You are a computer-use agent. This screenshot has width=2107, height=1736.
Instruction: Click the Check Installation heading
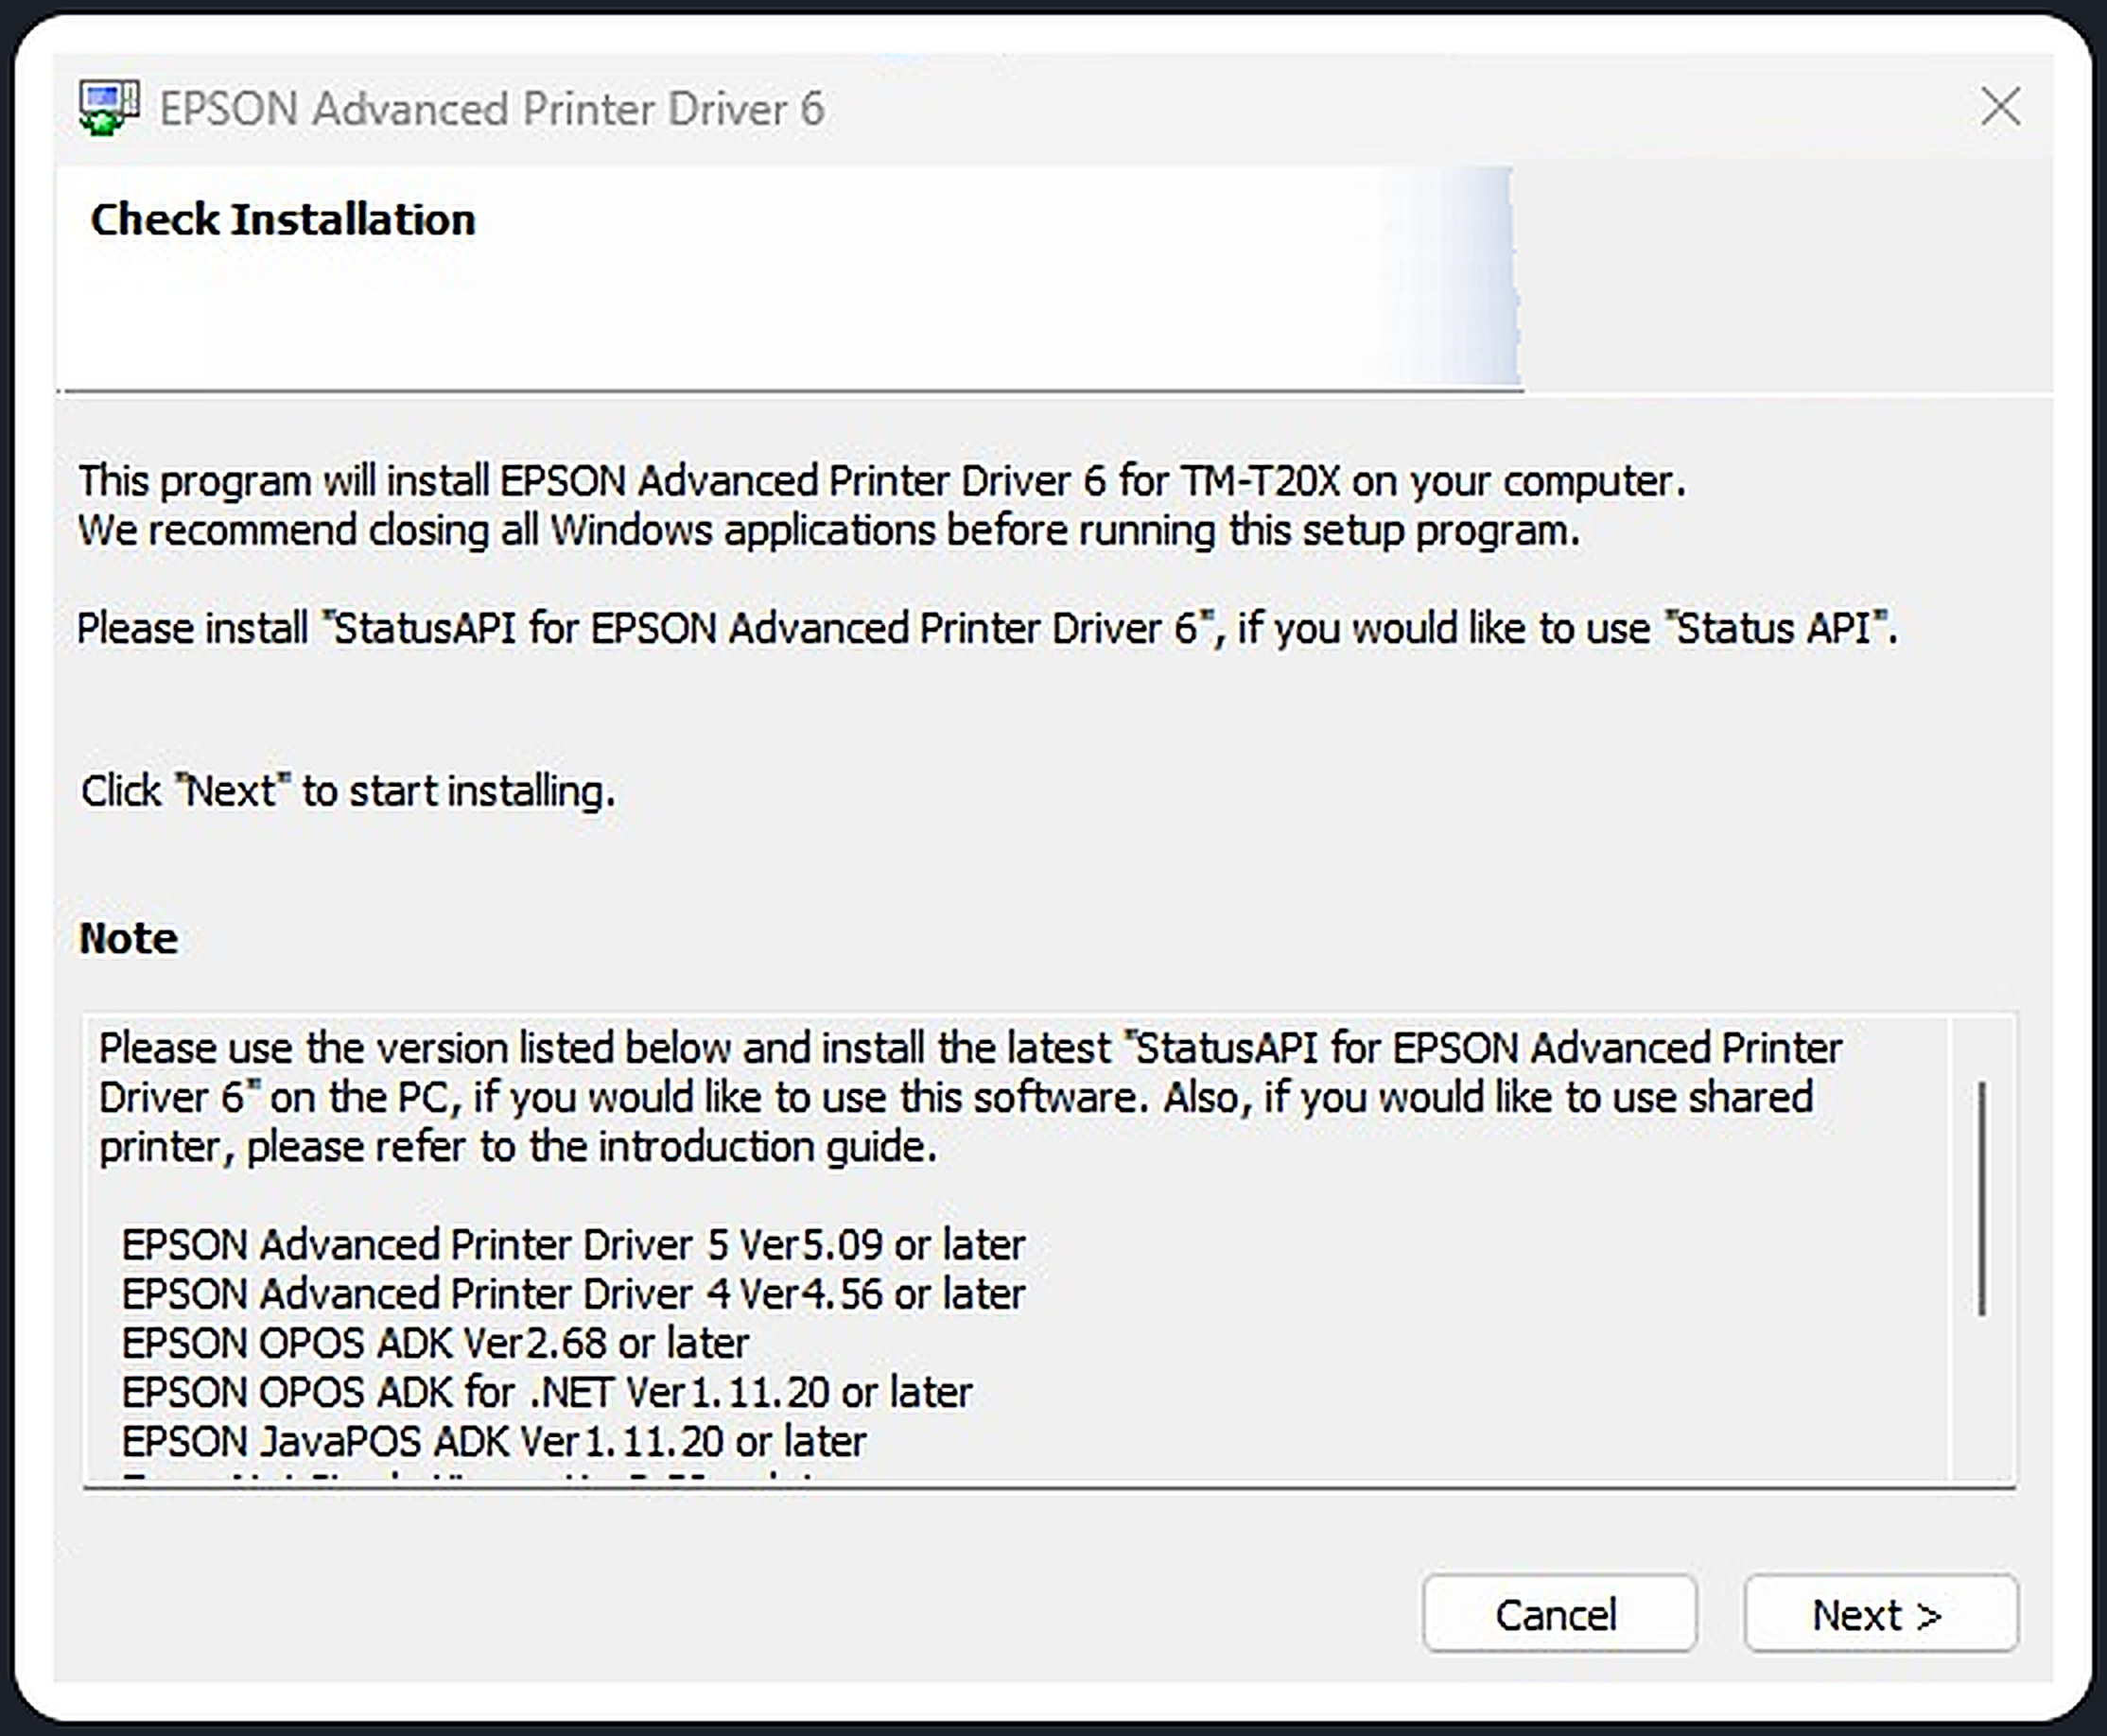coord(283,220)
